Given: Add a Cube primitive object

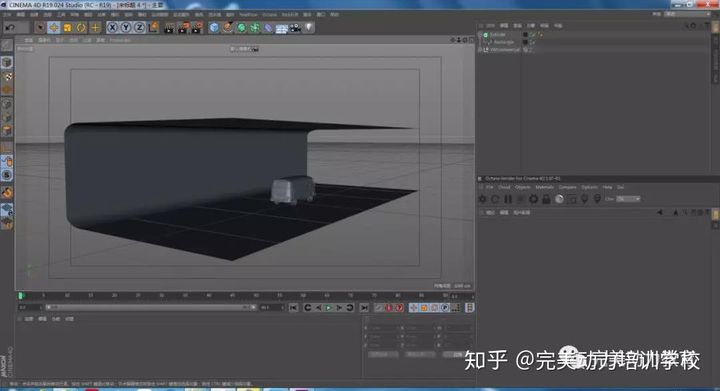Looking at the screenshot, I should pyautogui.click(x=214, y=28).
